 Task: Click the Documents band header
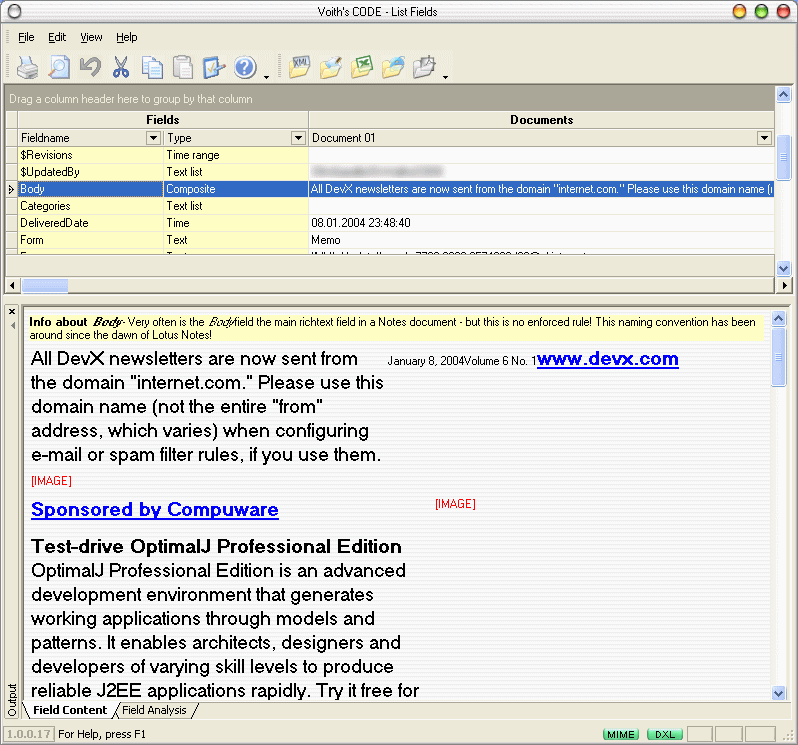pyautogui.click(x=542, y=120)
